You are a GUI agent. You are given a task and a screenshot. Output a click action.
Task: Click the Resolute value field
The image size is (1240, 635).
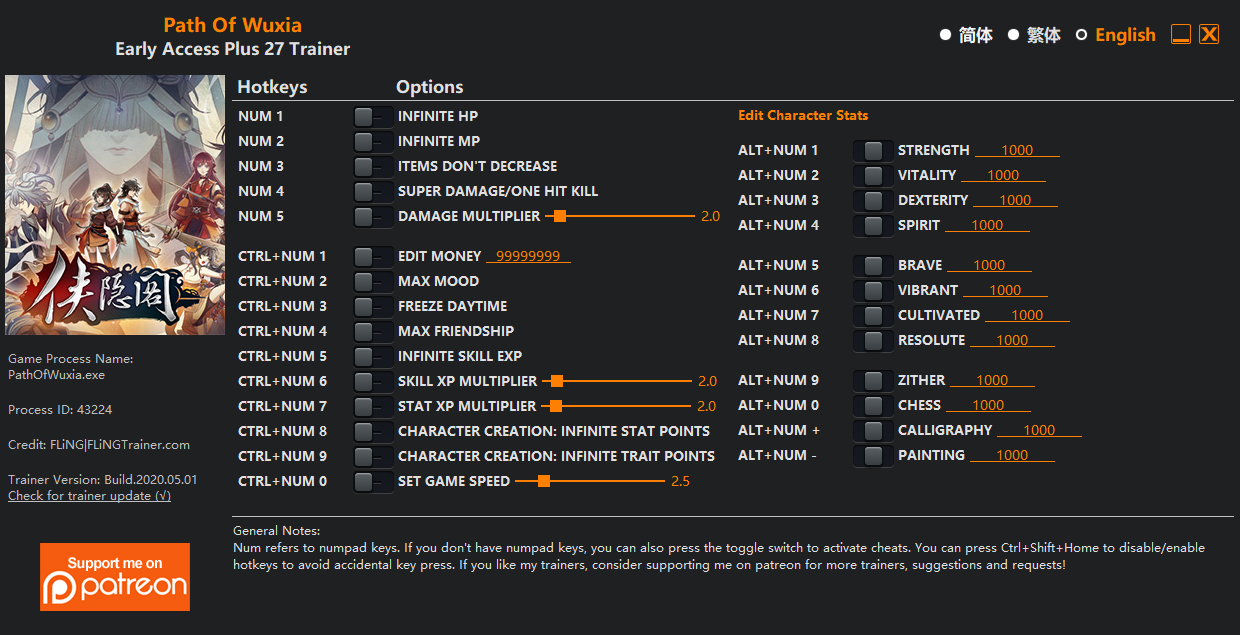click(1012, 340)
